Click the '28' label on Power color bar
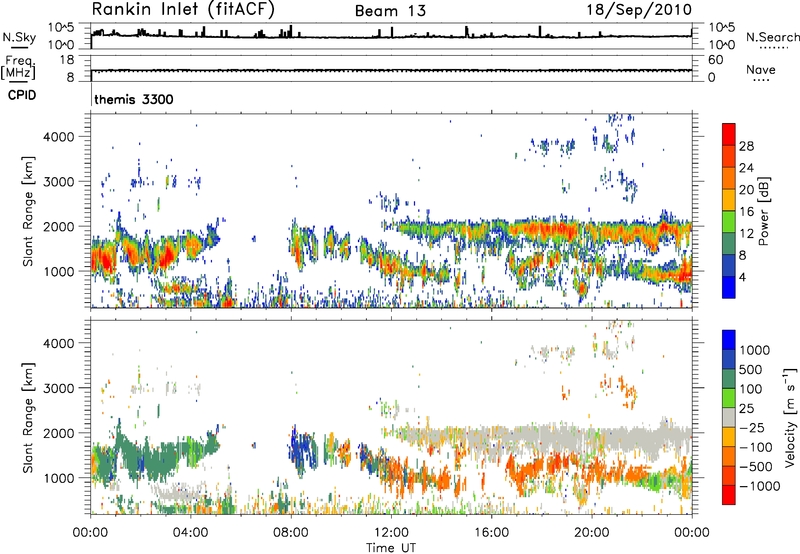 pos(746,146)
